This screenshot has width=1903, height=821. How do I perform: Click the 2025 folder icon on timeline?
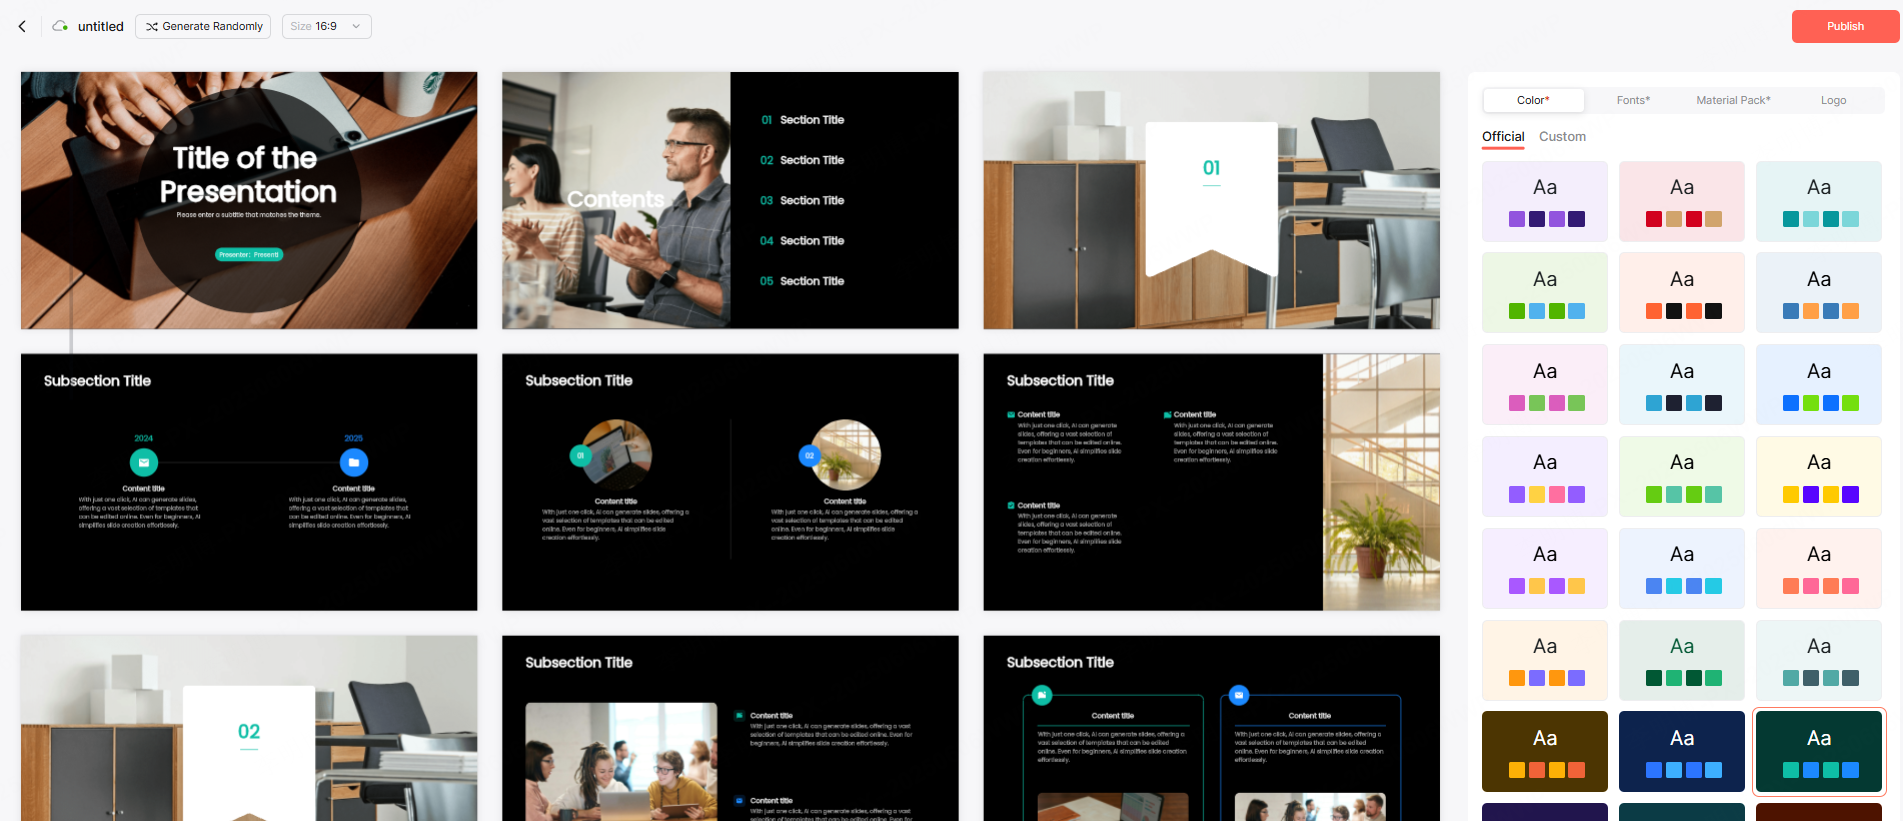click(354, 463)
